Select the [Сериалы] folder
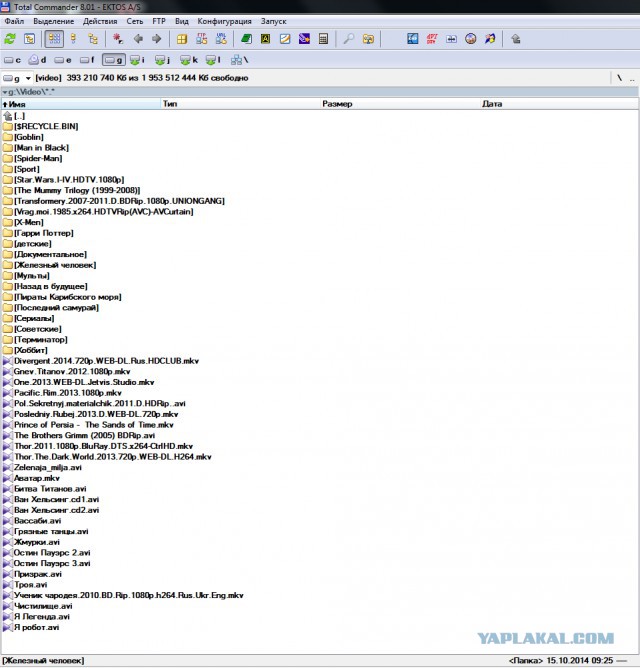The width and height of the screenshot is (640, 668). [x=29, y=318]
